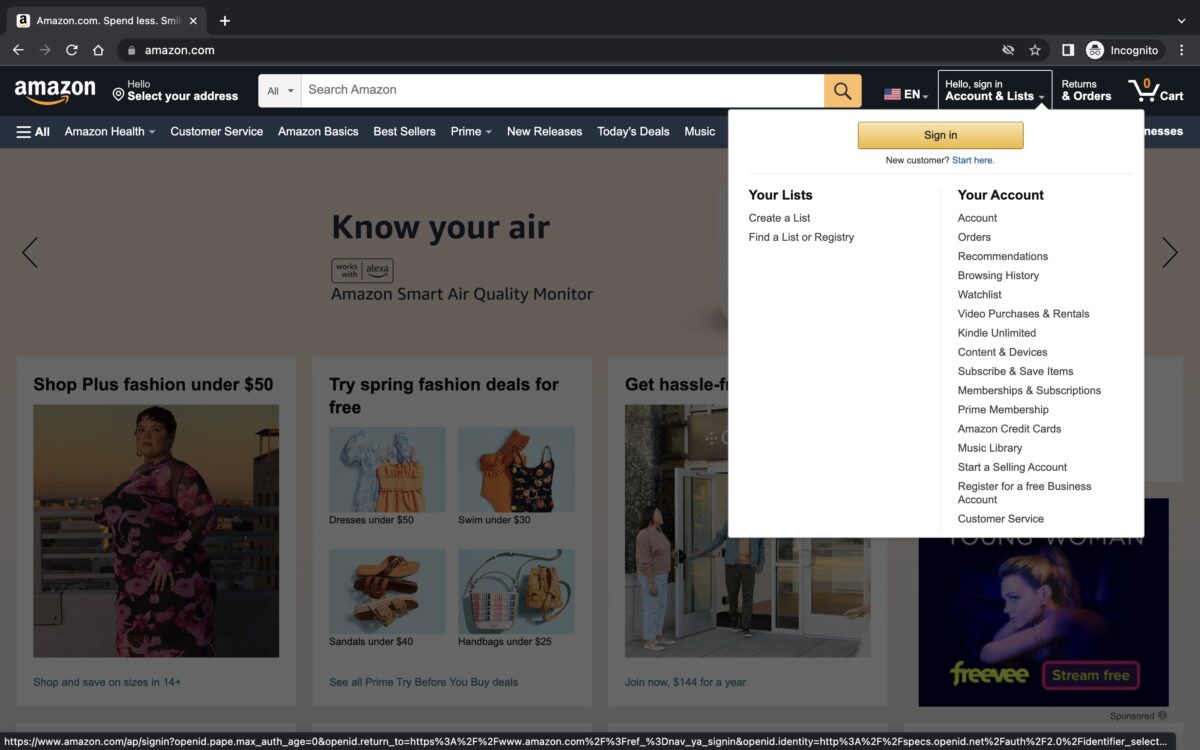Click the US flag language icon
The width and height of the screenshot is (1200, 750).
click(892, 95)
